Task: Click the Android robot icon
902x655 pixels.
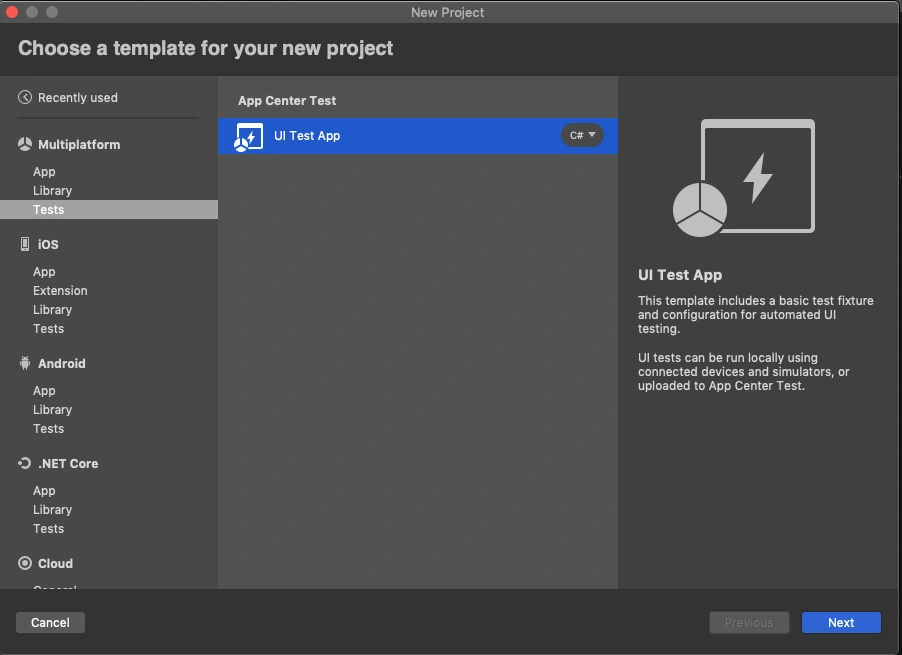Action: (x=25, y=363)
